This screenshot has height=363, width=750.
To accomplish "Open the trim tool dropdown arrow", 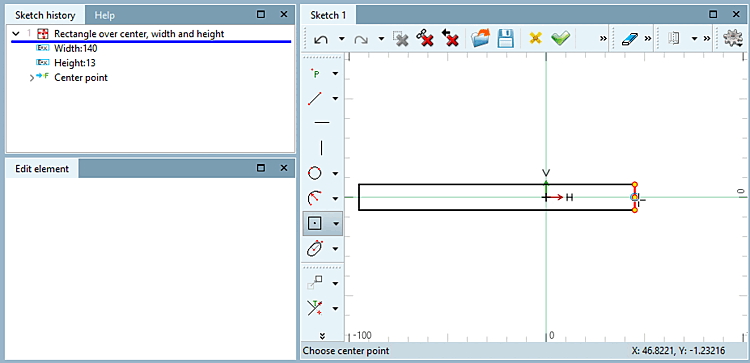I will [335, 308].
